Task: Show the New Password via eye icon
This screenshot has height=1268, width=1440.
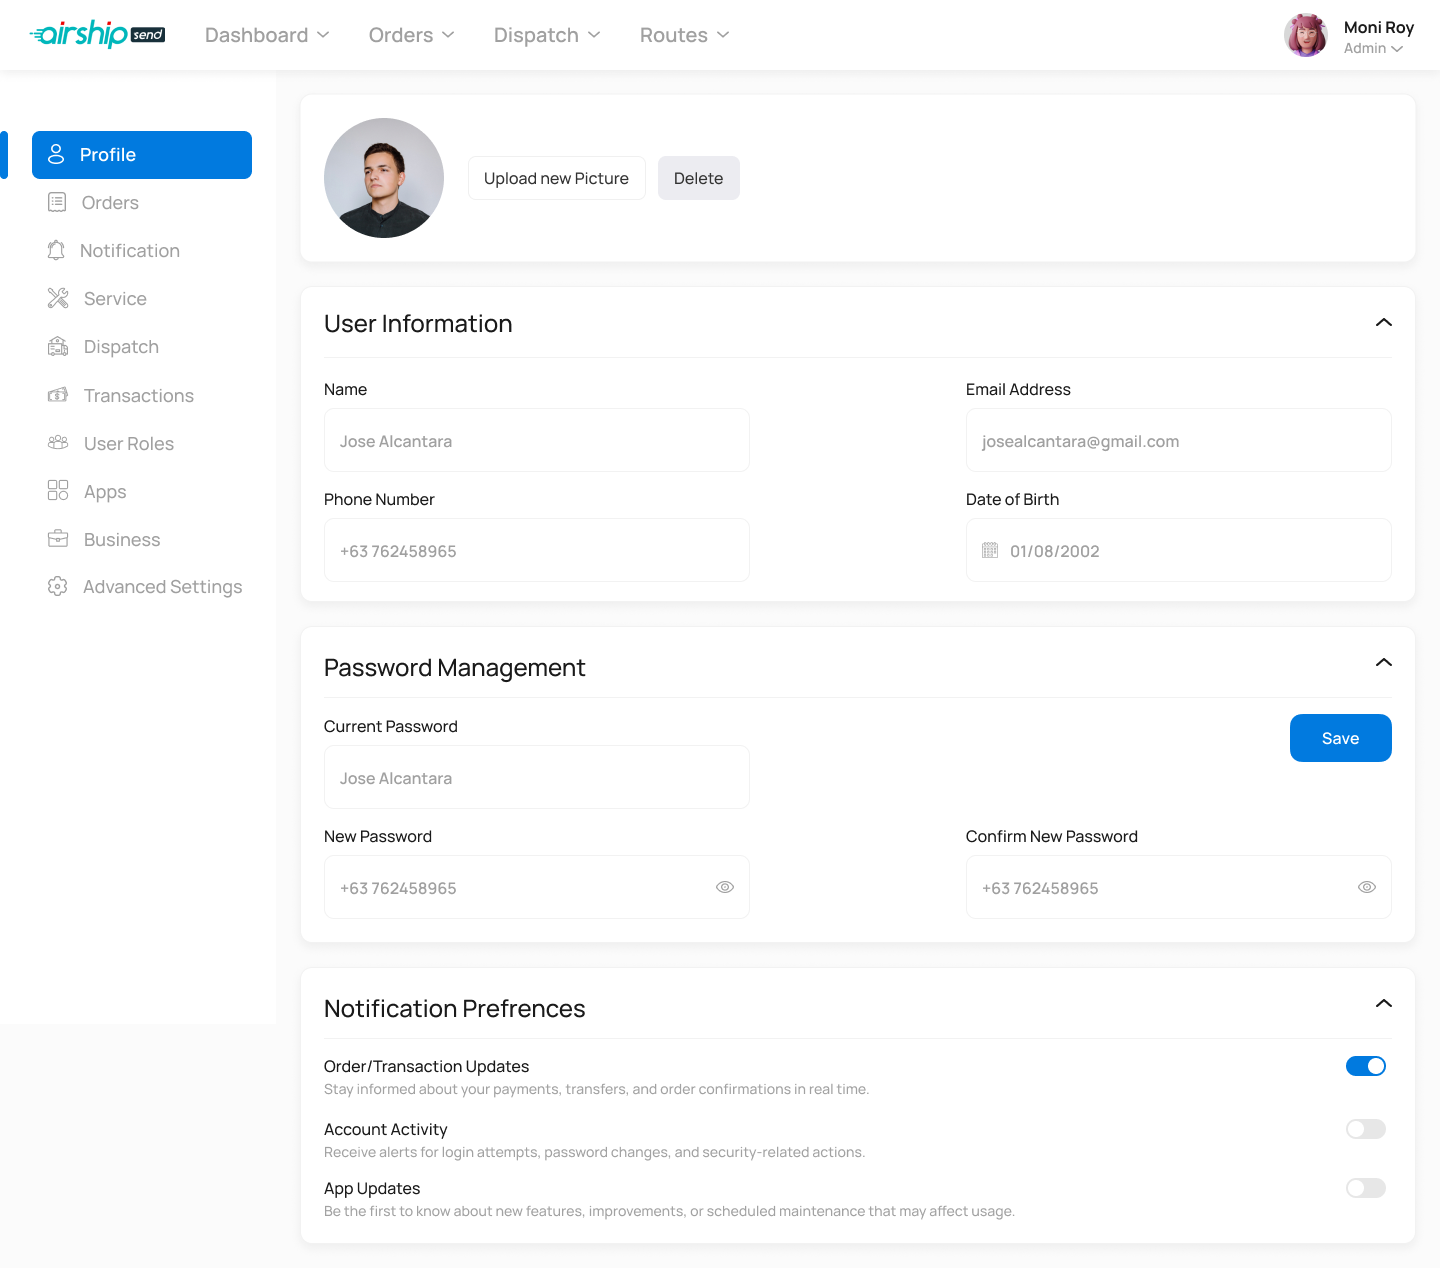Action: pos(725,887)
